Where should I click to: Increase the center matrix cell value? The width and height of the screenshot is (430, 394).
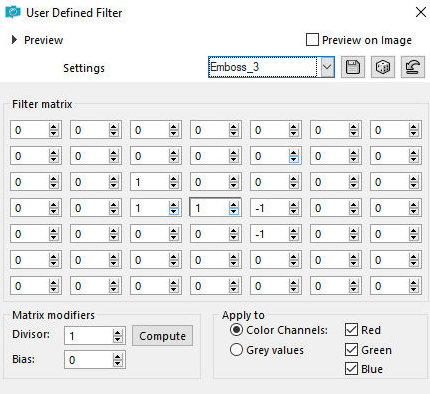click(234, 205)
